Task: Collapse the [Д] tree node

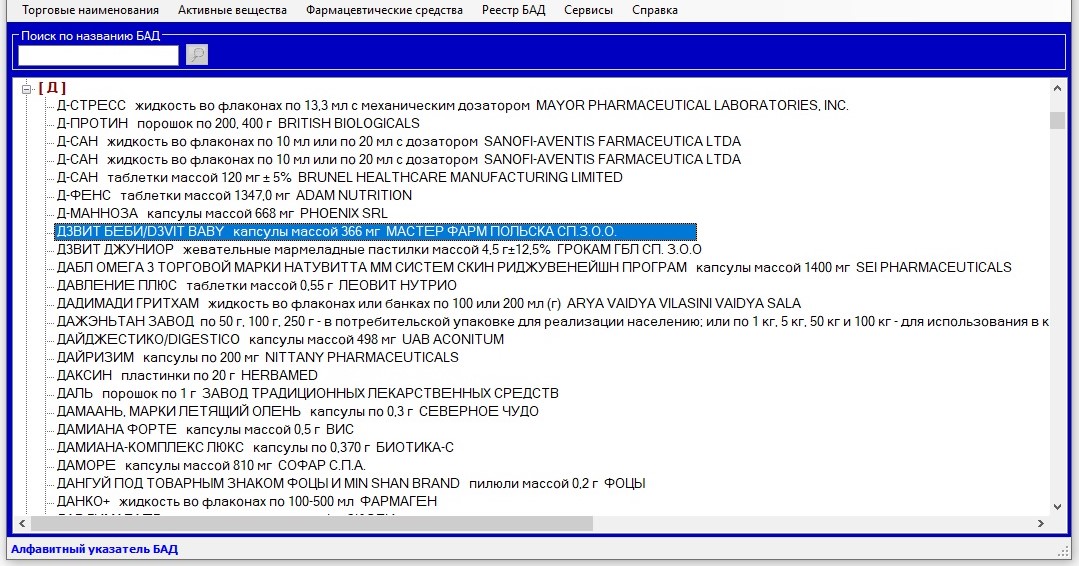Action: click(27, 88)
